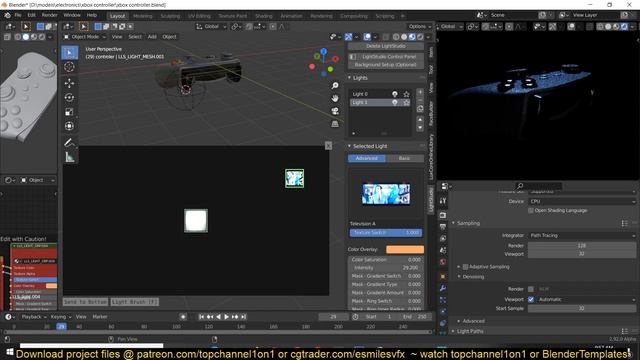Toggle visibility bulb of Light 0
This screenshot has height=360, width=640.
(x=395, y=94)
